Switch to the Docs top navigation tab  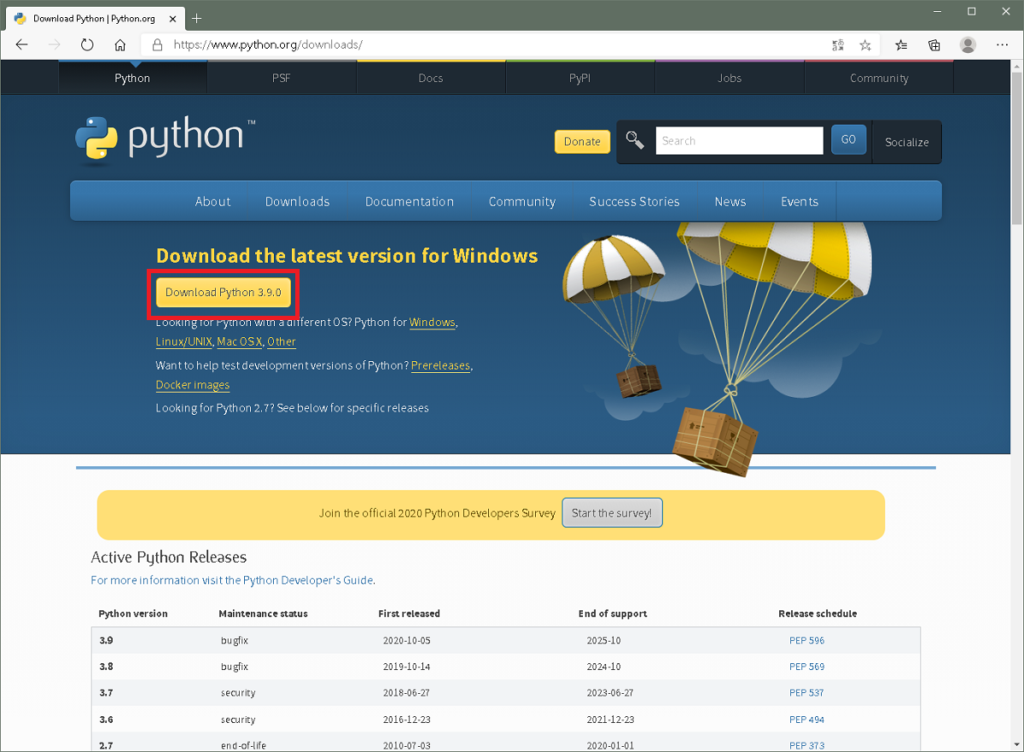pos(431,78)
